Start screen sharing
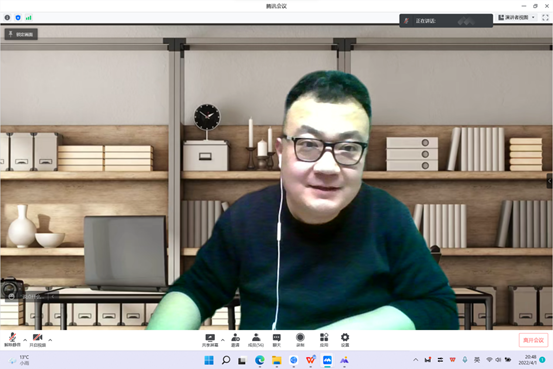 click(210, 340)
